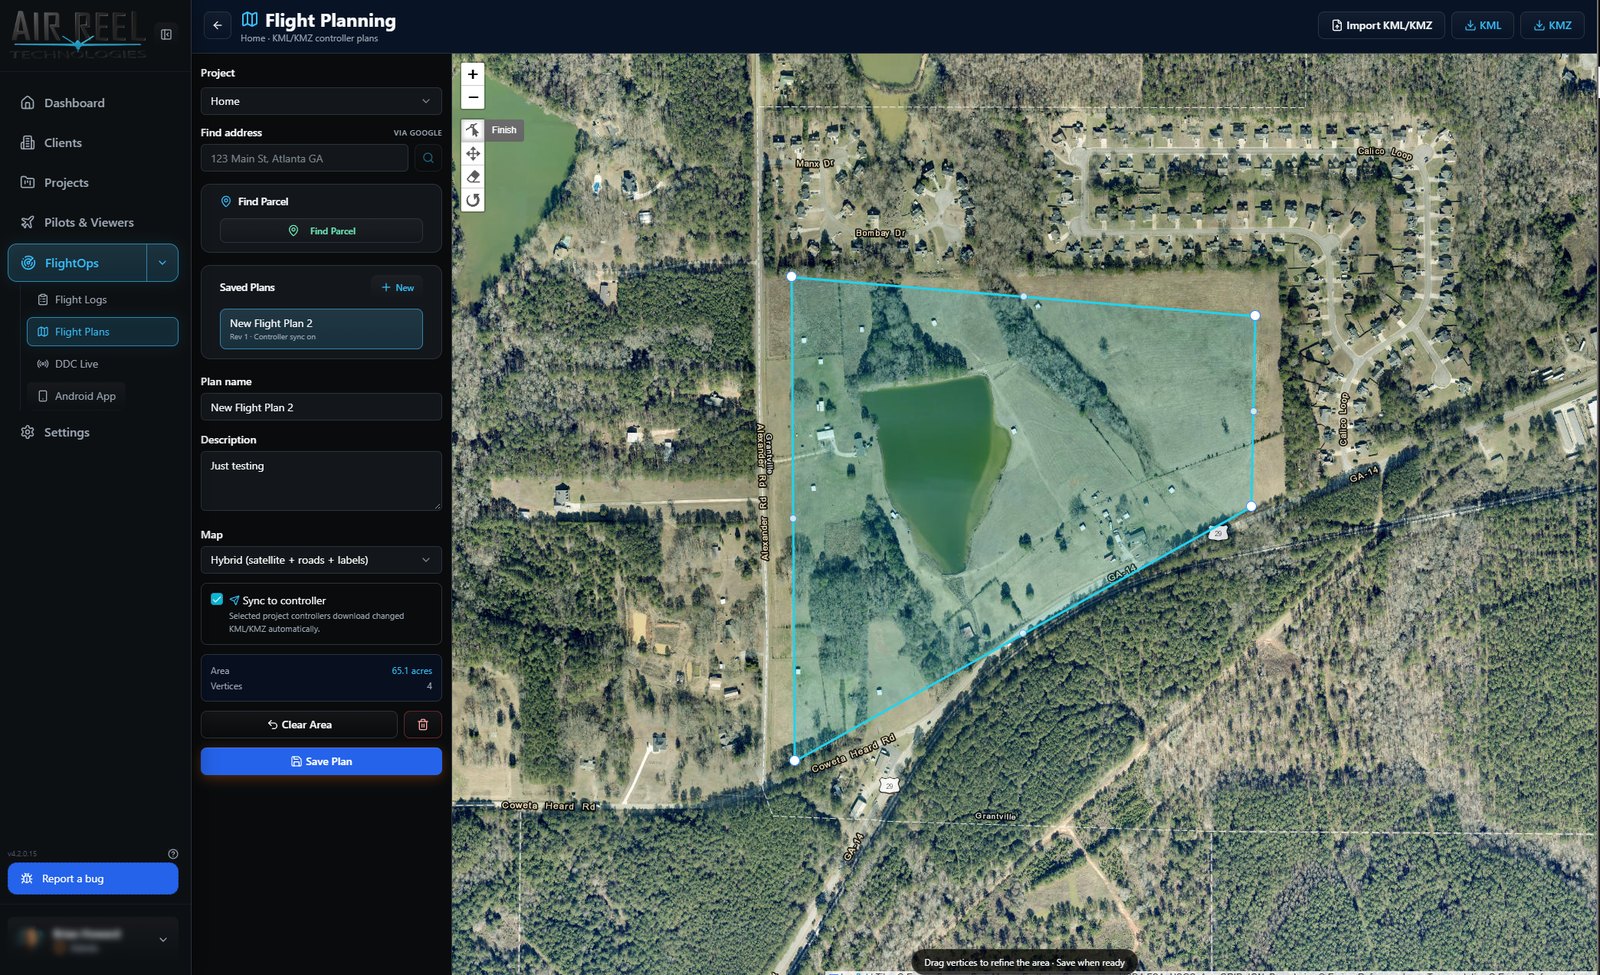Click the map zoom out minus button

(473, 97)
